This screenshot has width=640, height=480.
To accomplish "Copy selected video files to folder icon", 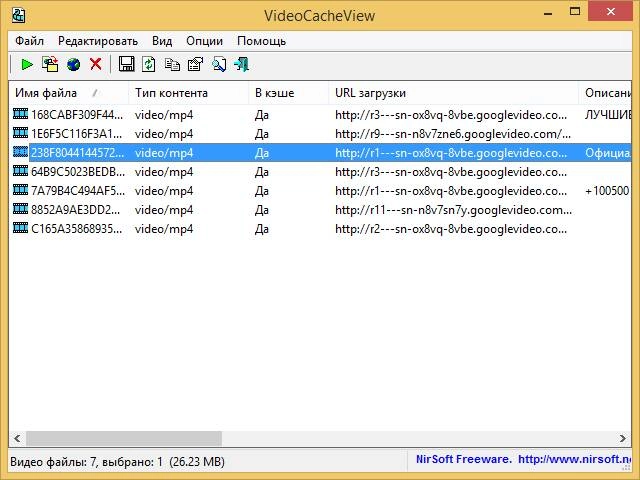I will 50,64.
